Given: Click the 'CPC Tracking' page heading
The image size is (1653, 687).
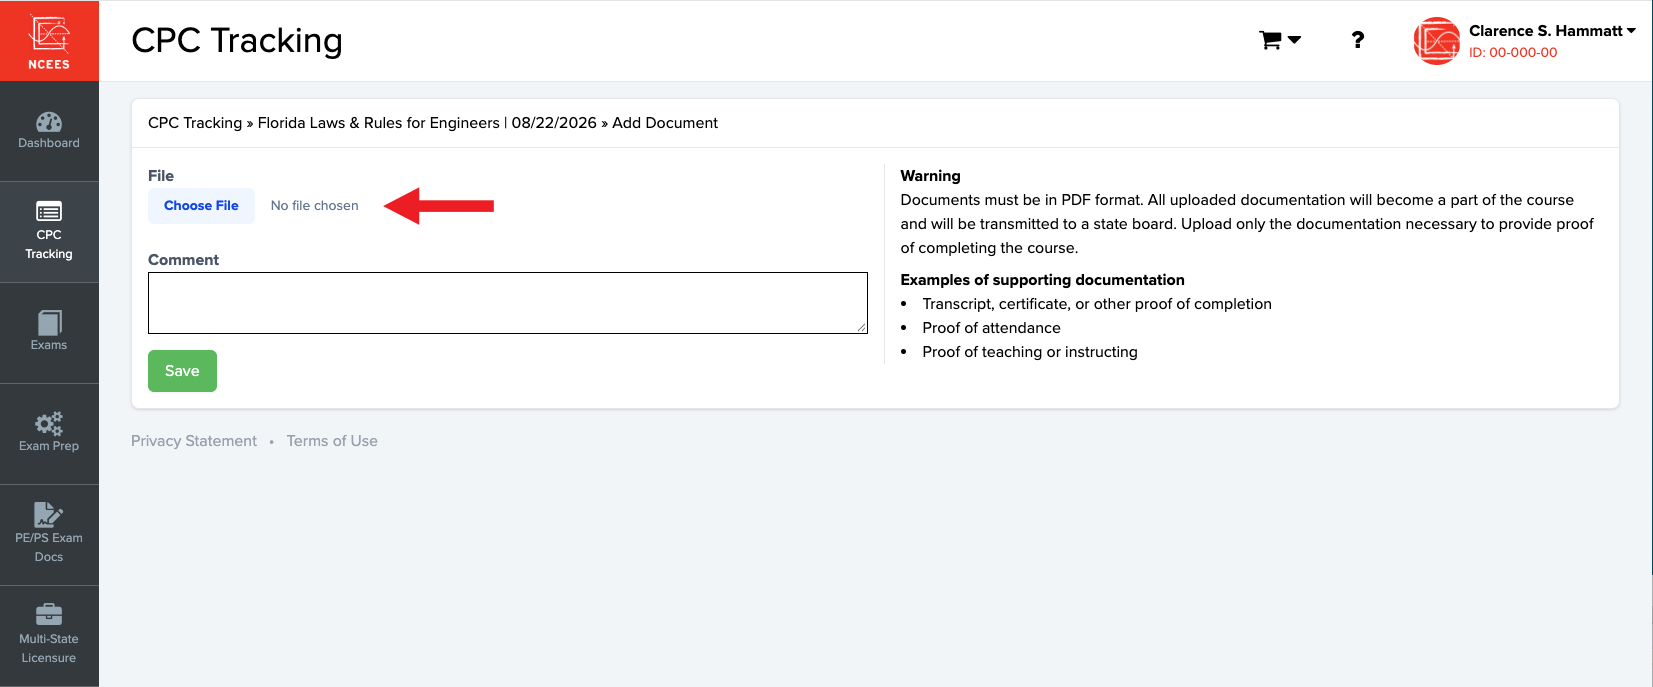Looking at the screenshot, I should click(x=237, y=40).
